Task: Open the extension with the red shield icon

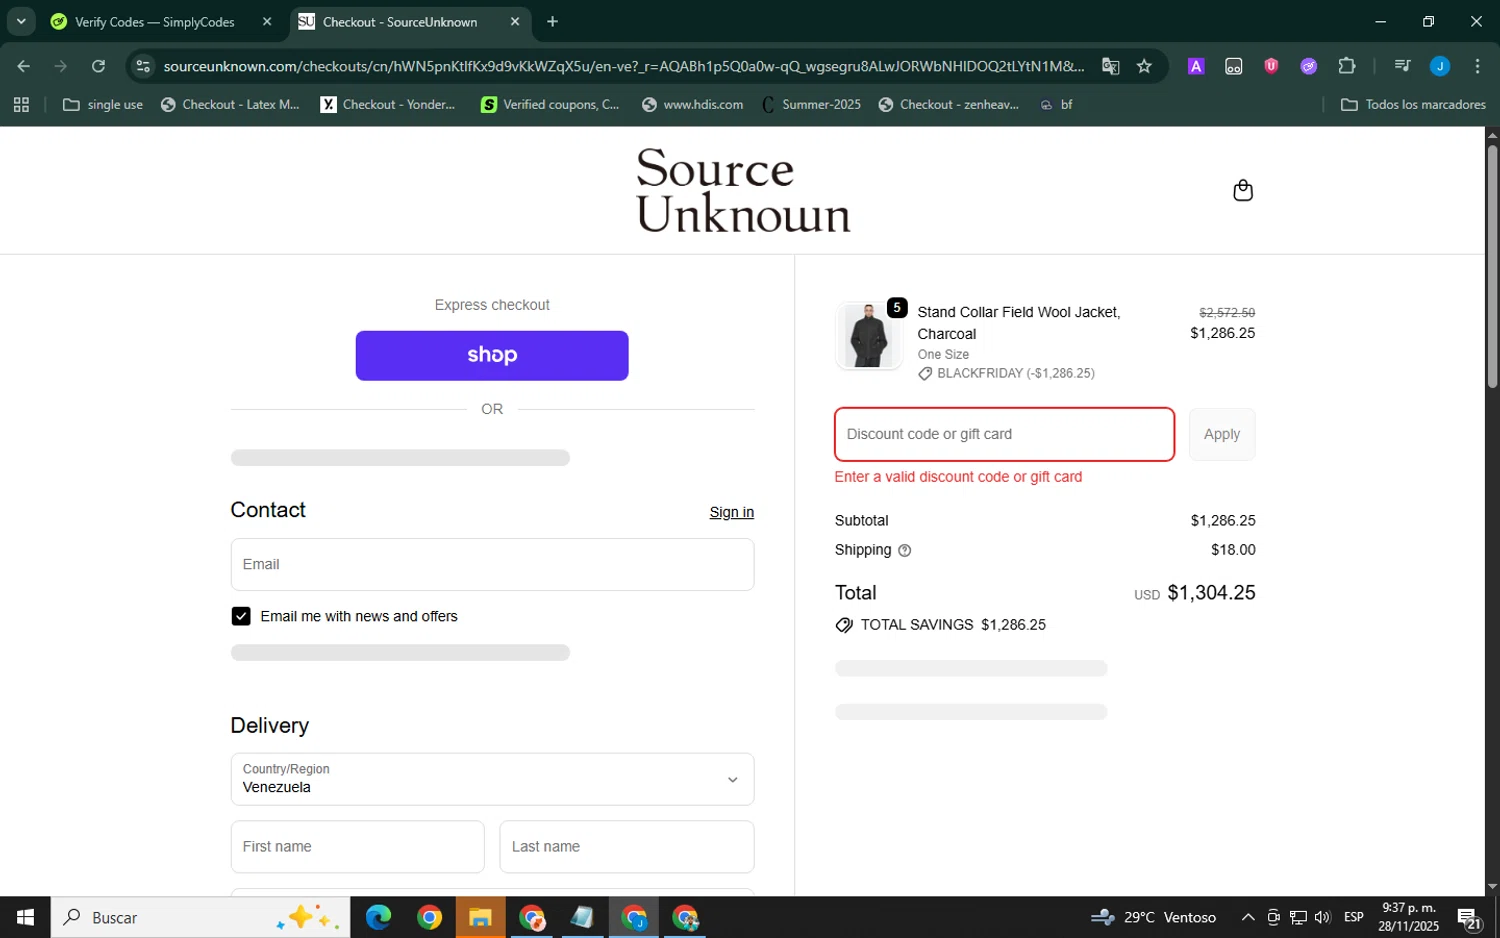Action: tap(1271, 66)
